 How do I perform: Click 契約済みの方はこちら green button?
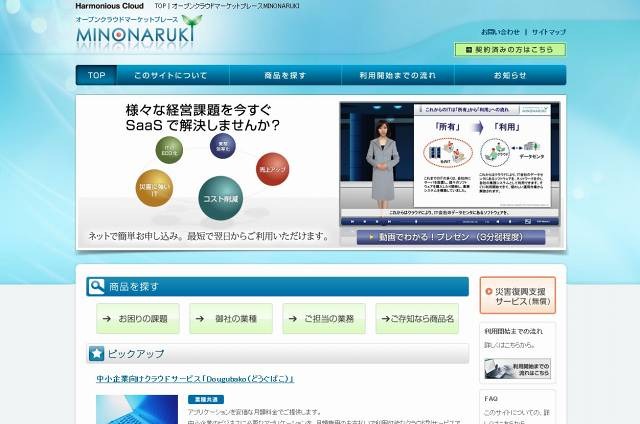510,50
